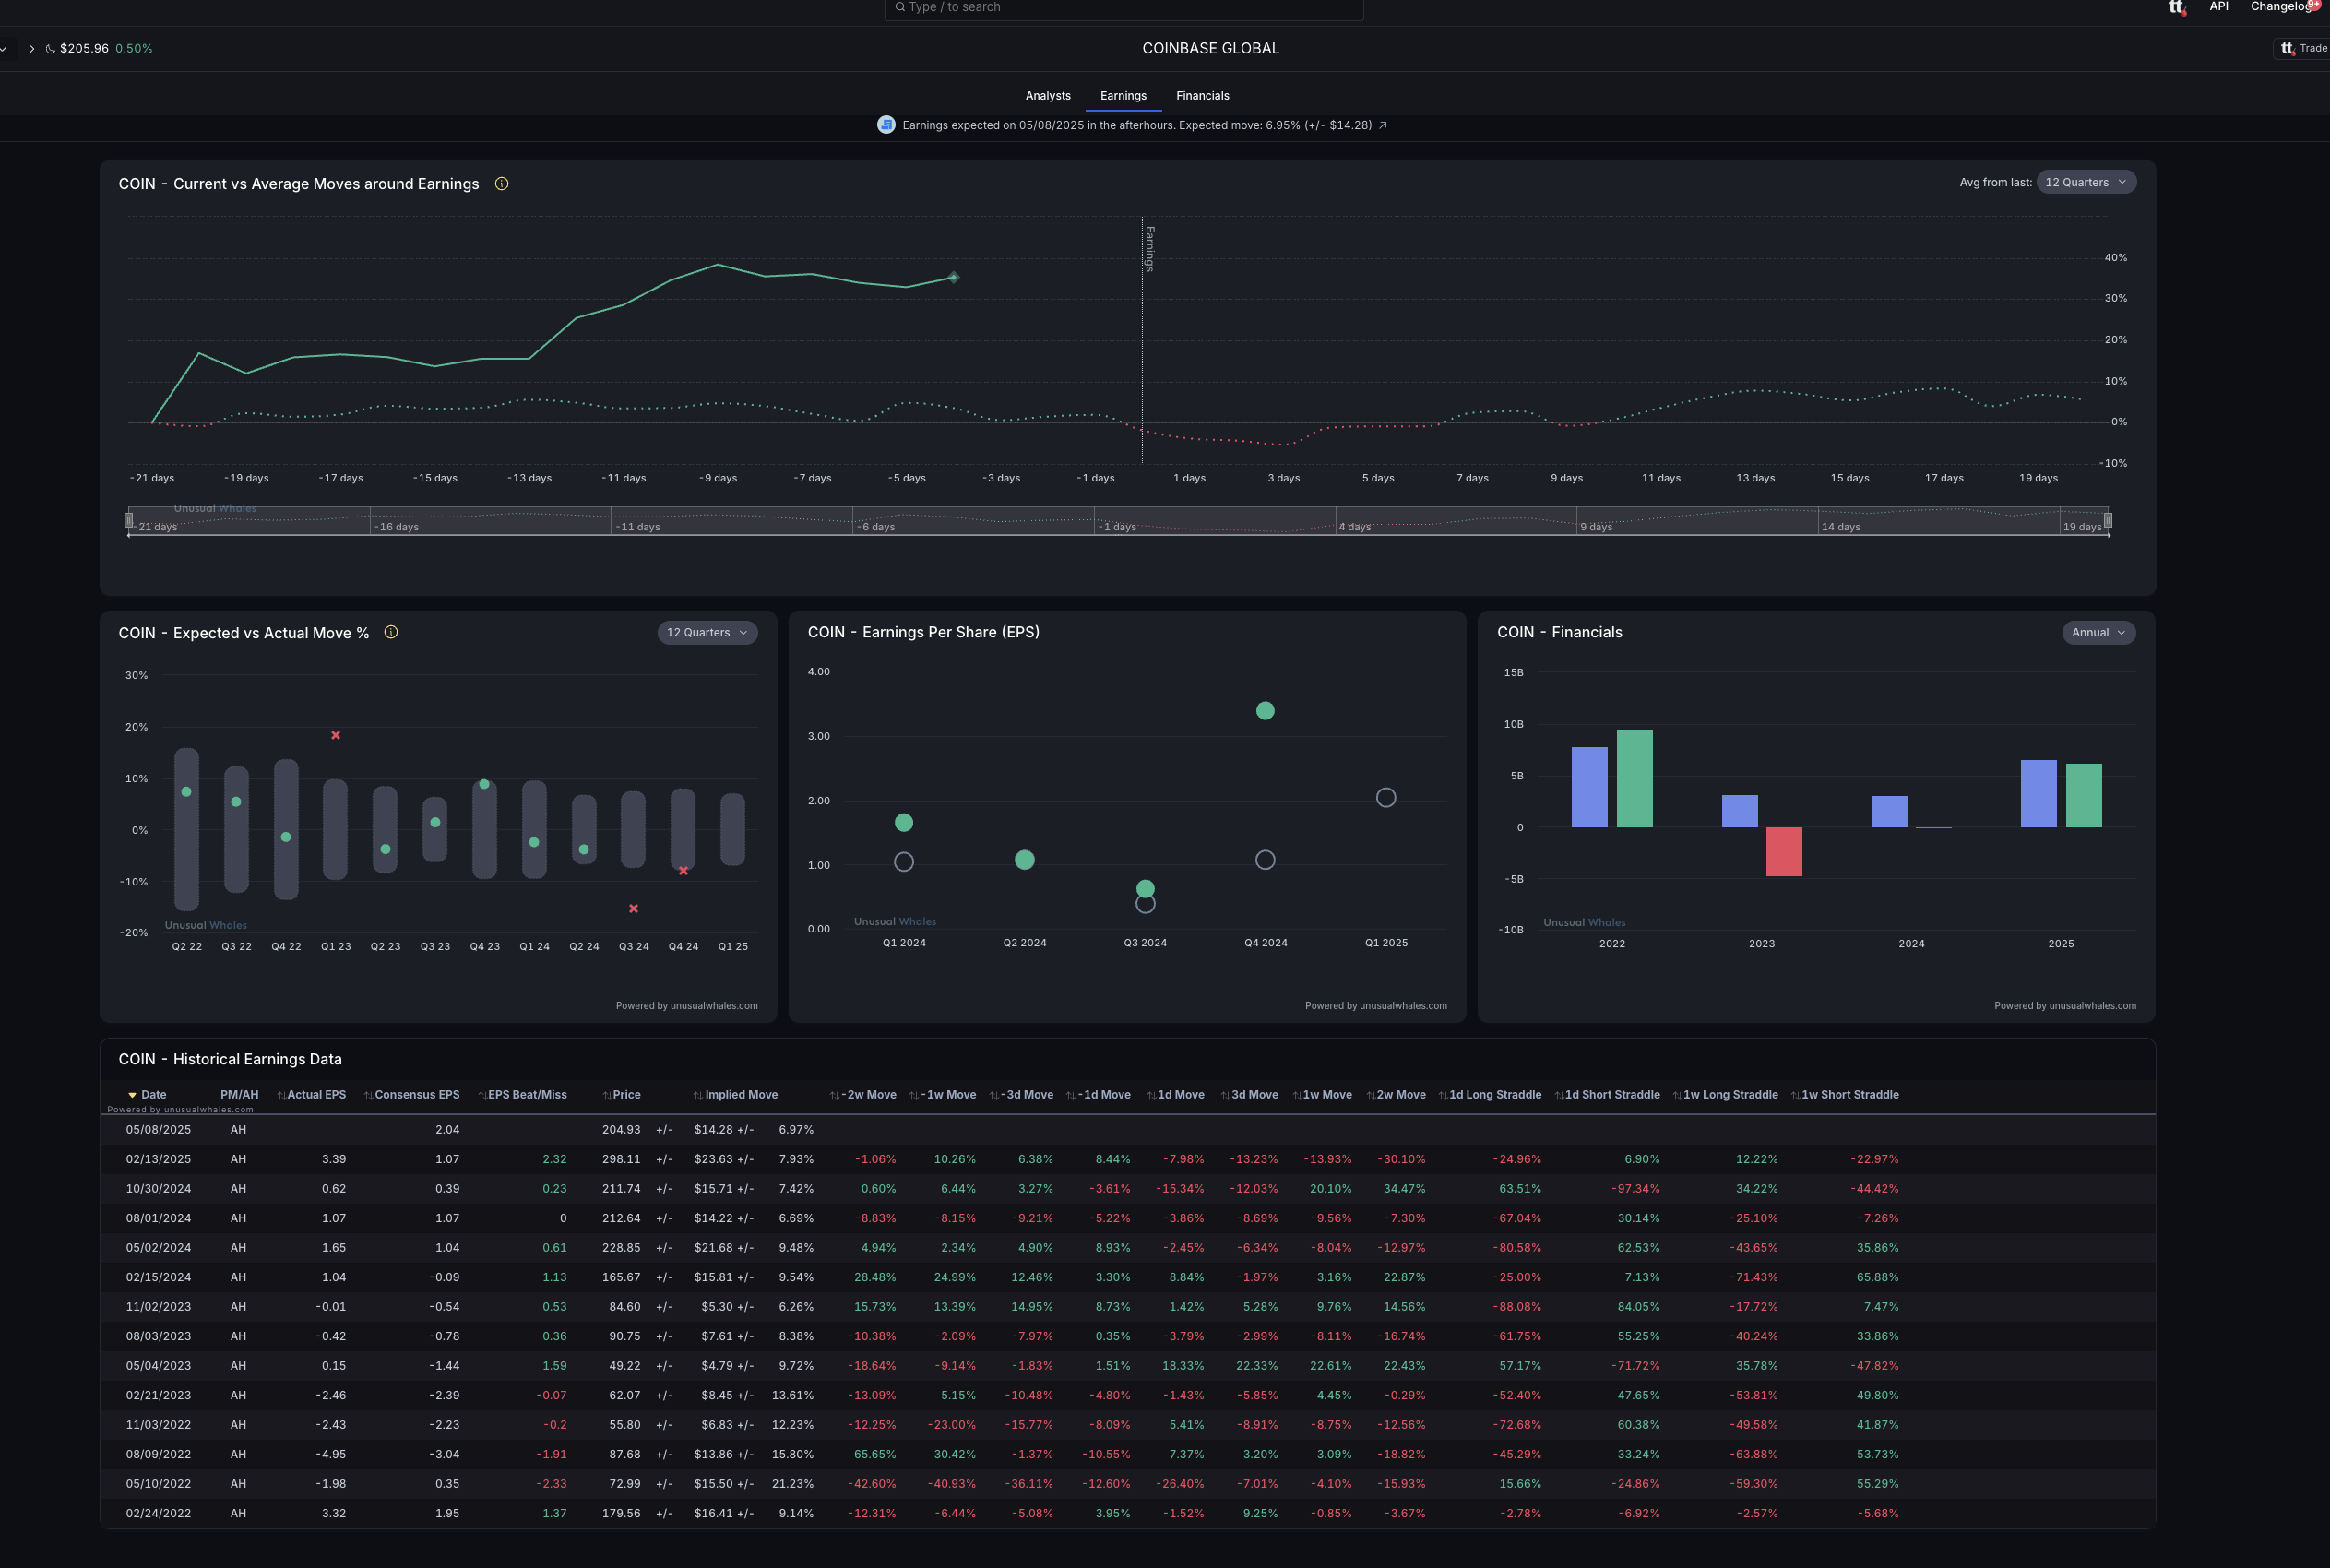Viewport: 2330px width, 1568px height.
Task: Click the 08/01/2024 date cell
Action: click(158, 1219)
